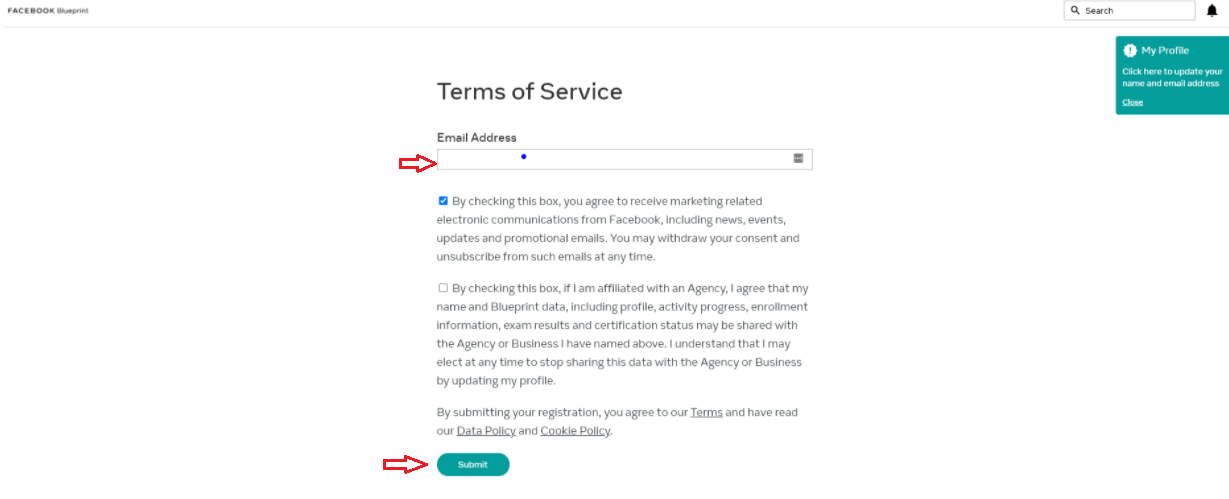Open the Data Policy link
This screenshot has width=1229, height=499.
486,431
